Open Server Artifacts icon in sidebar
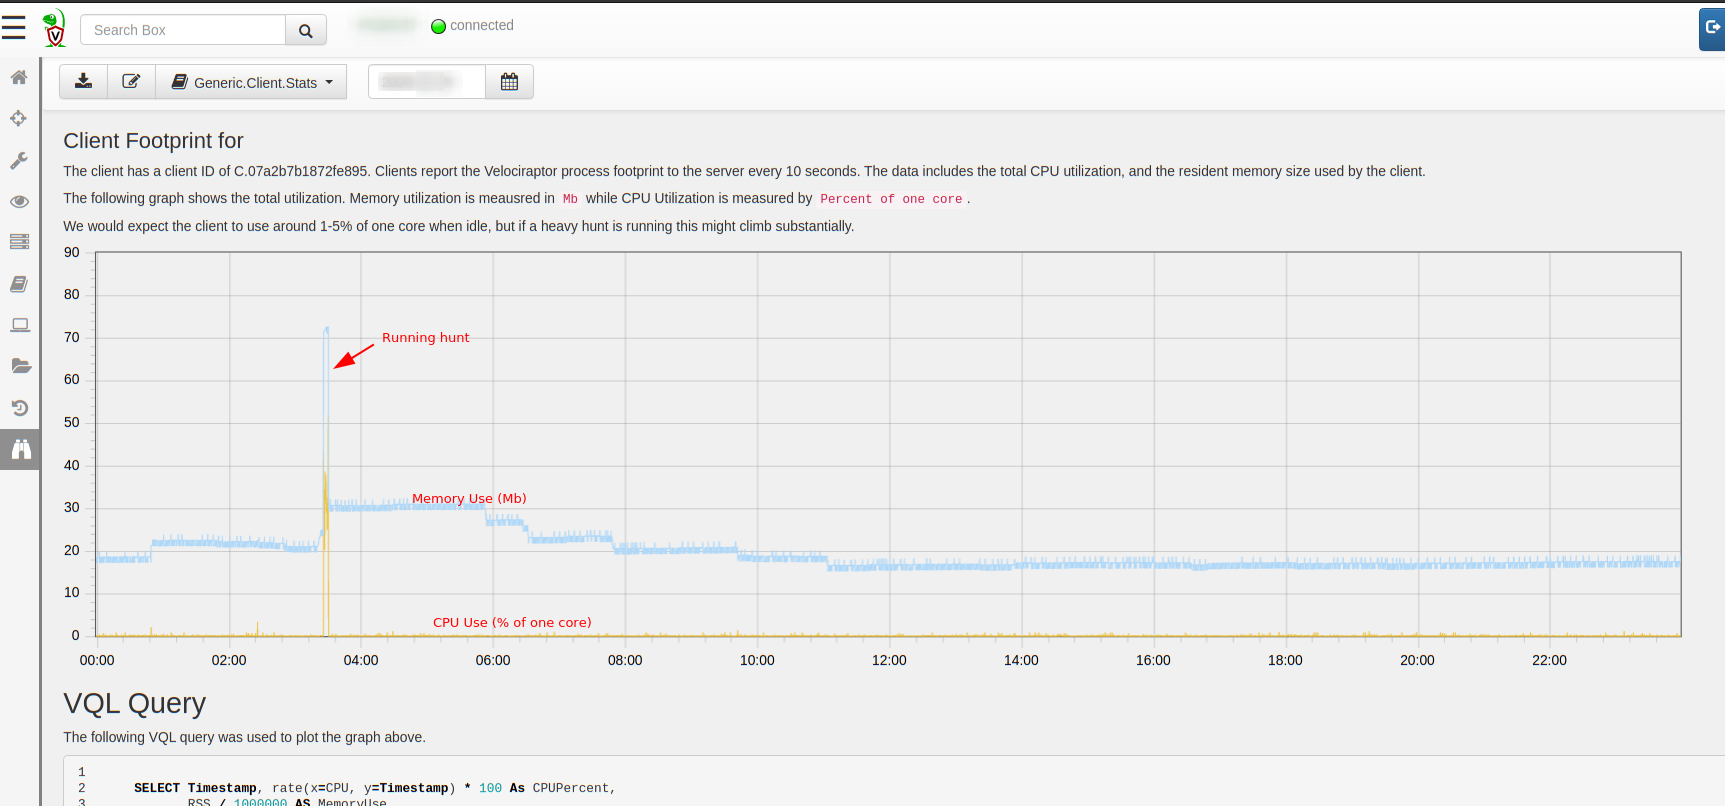 pos(19,242)
